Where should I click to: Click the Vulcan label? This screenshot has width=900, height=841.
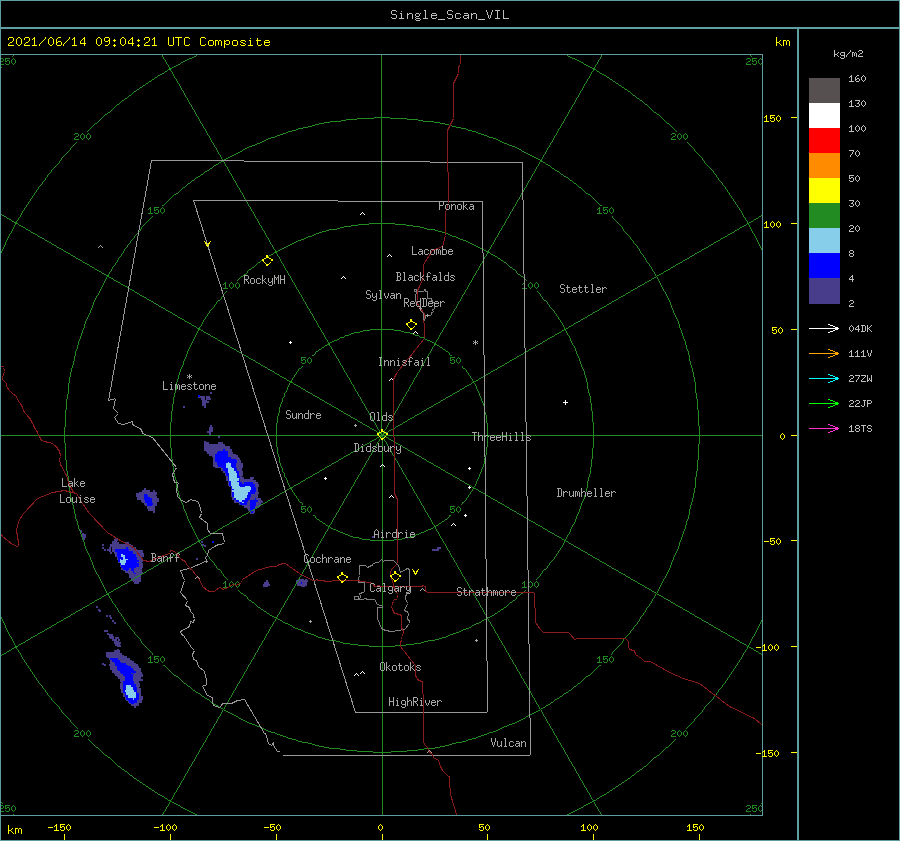point(508,743)
